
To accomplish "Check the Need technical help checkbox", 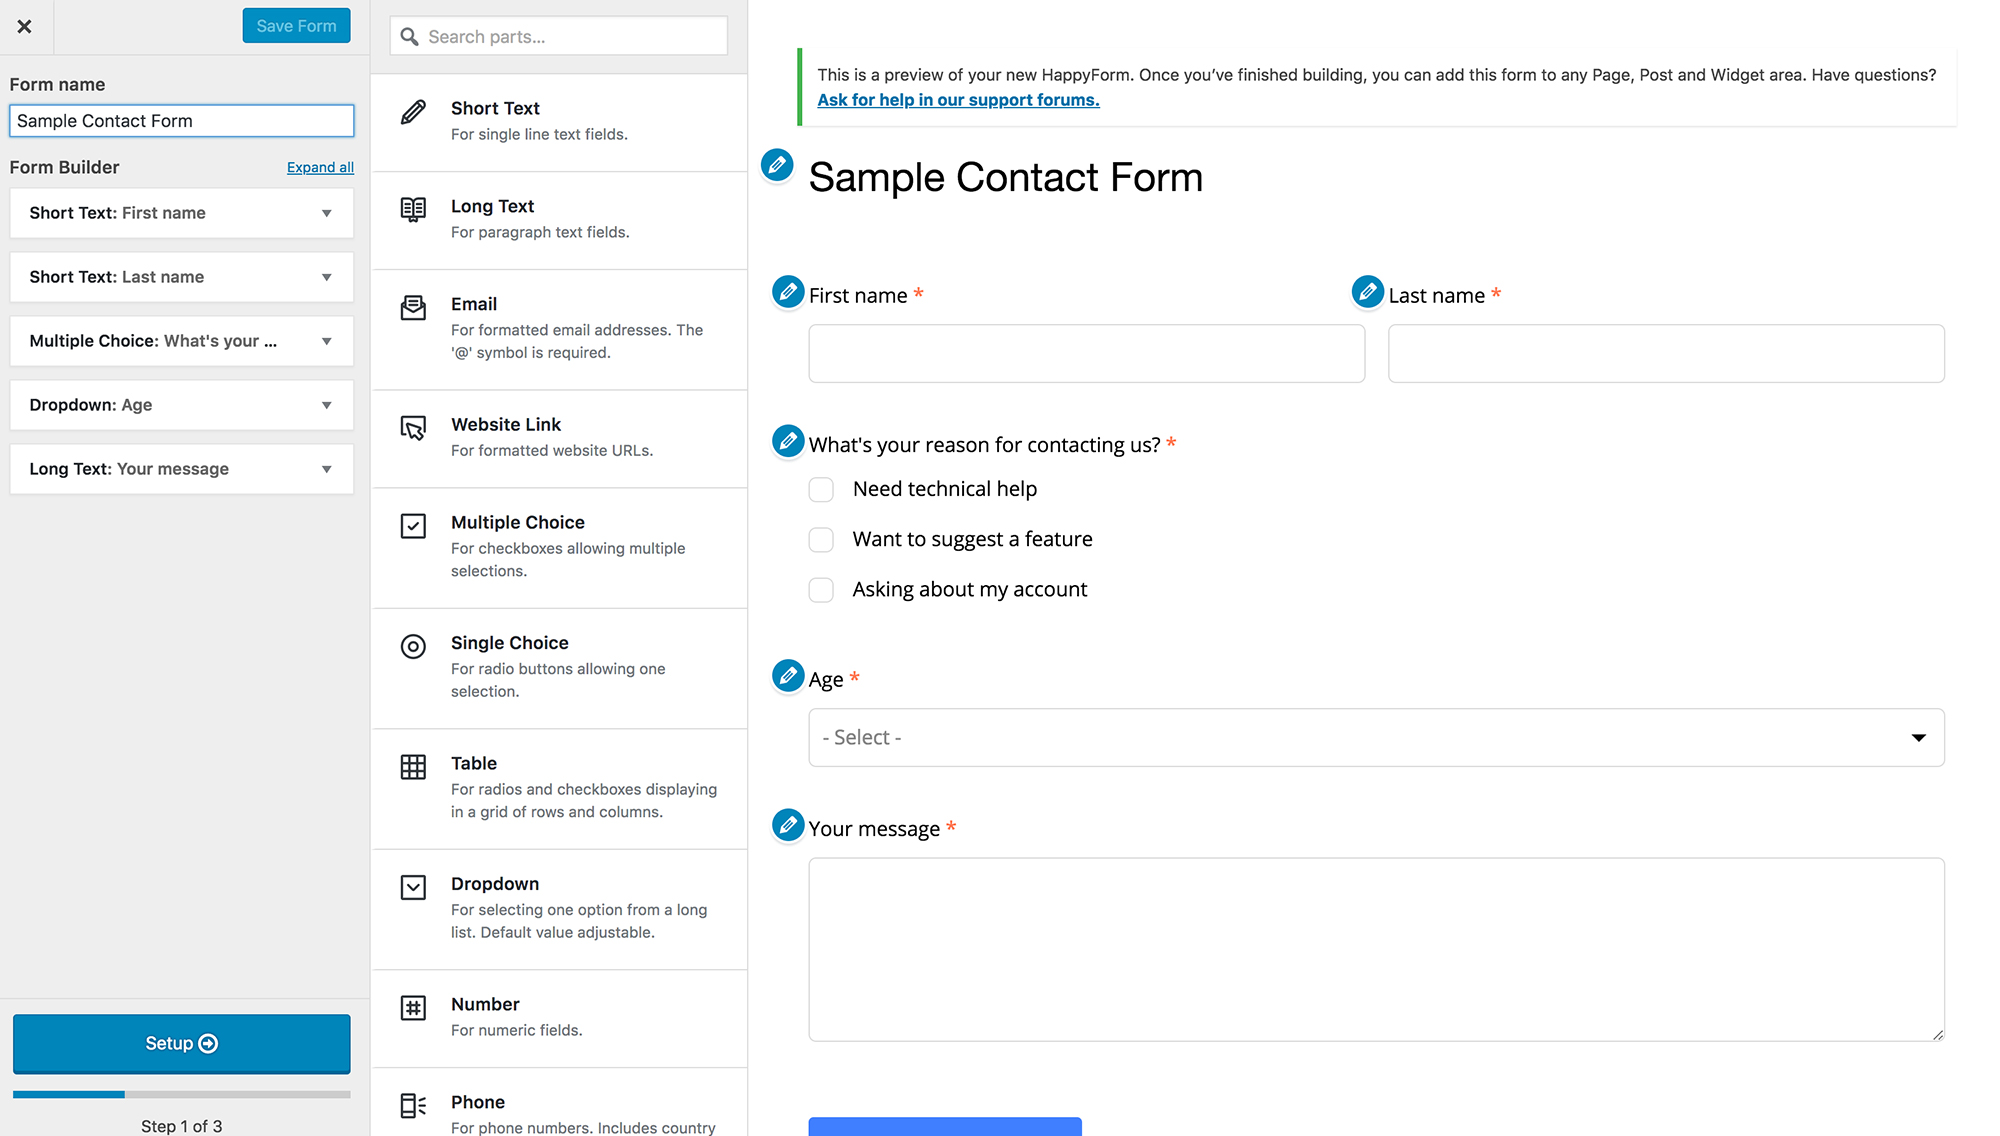I will click(821, 489).
